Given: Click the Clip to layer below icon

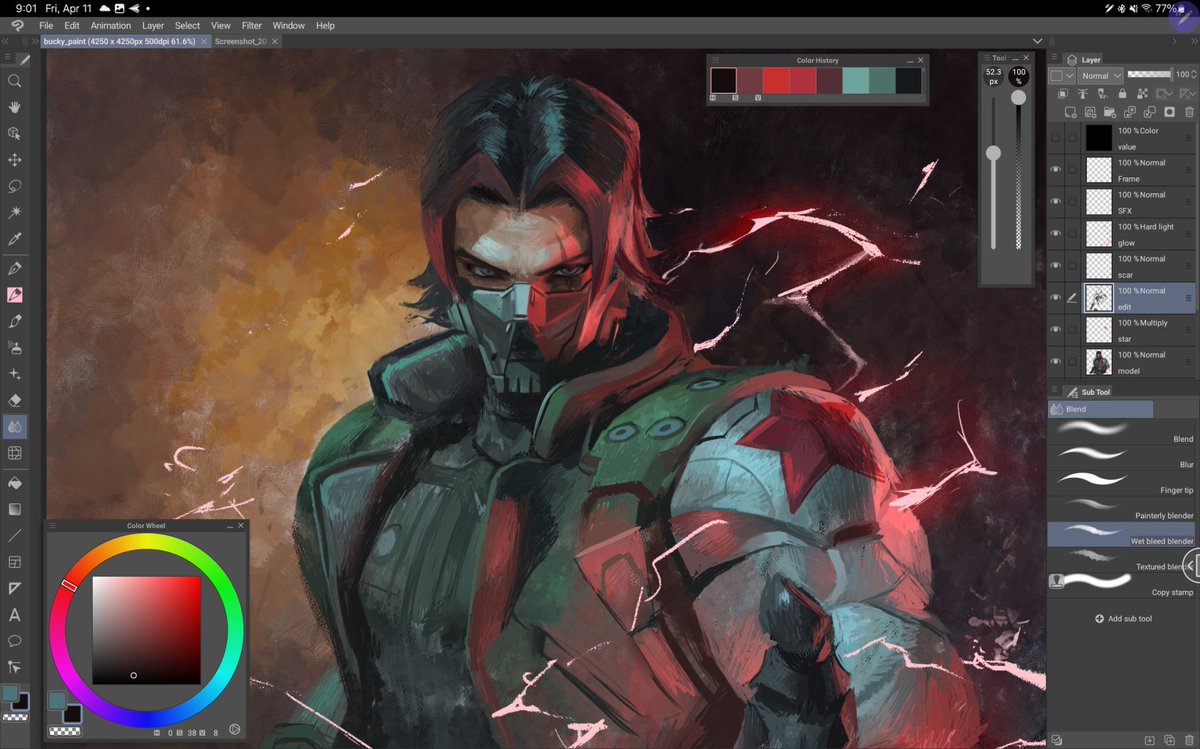Looking at the screenshot, I should pos(1061,93).
